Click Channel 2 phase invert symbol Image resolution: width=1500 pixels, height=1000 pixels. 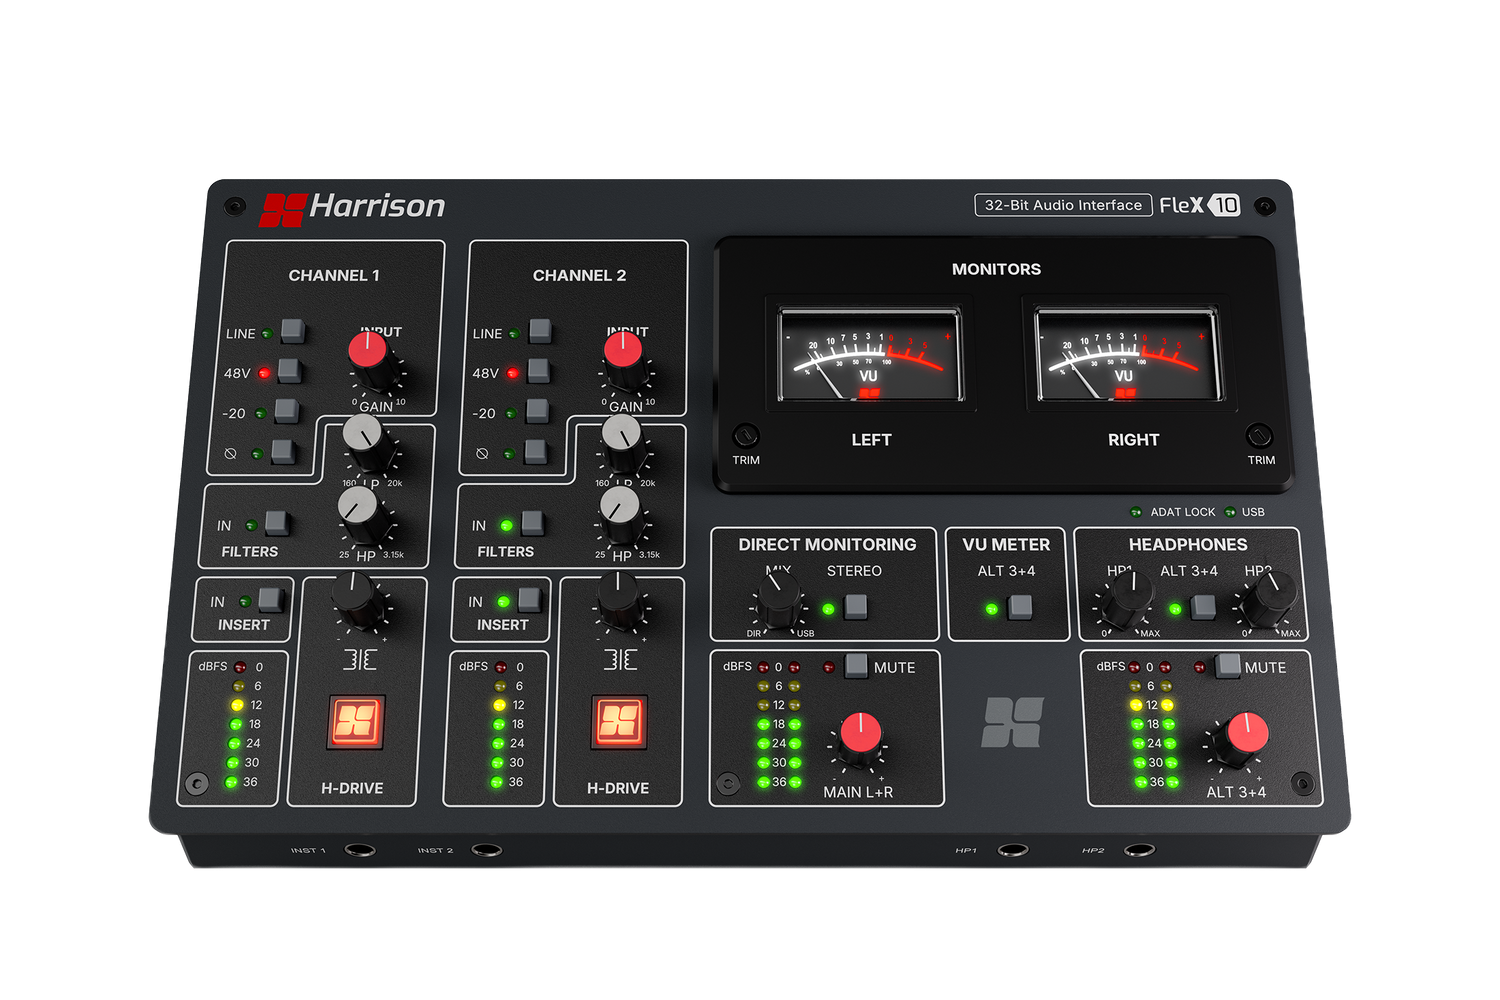pyautogui.click(x=482, y=453)
